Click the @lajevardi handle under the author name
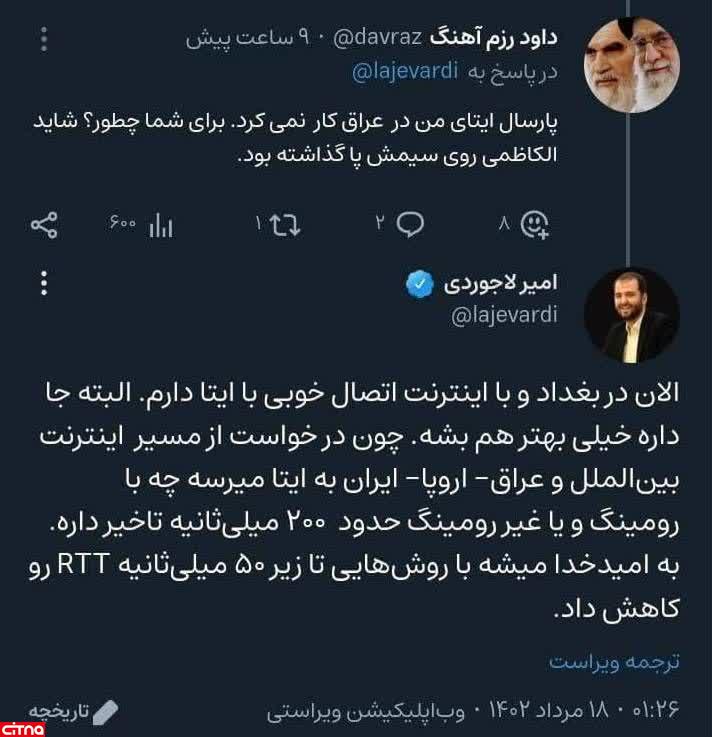 [x=504, y=316]
